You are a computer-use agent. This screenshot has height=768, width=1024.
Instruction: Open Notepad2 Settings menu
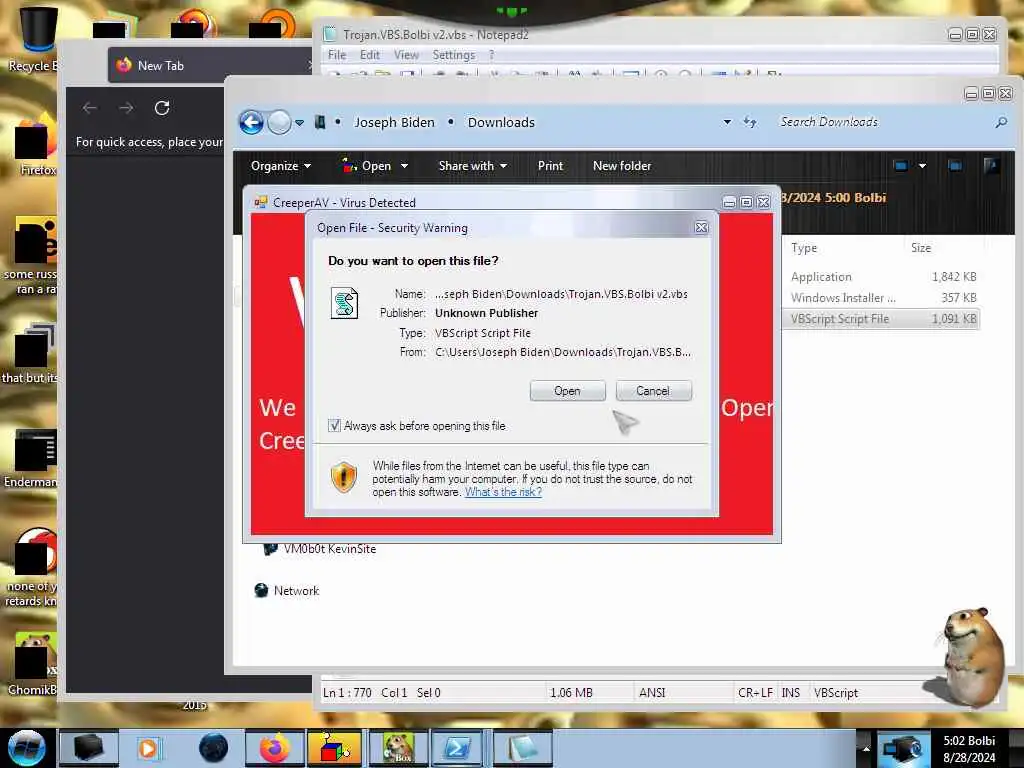point(454,55)
